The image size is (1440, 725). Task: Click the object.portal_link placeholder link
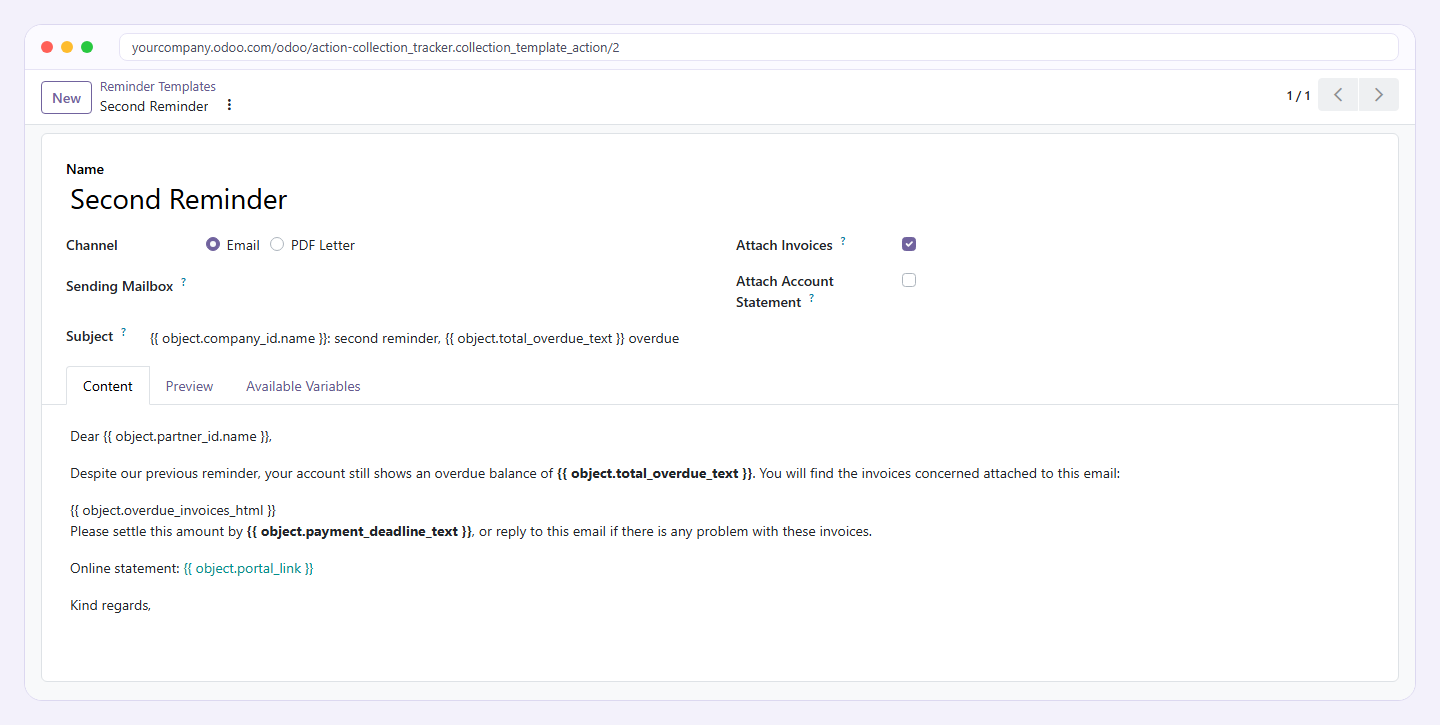(249, 568)
